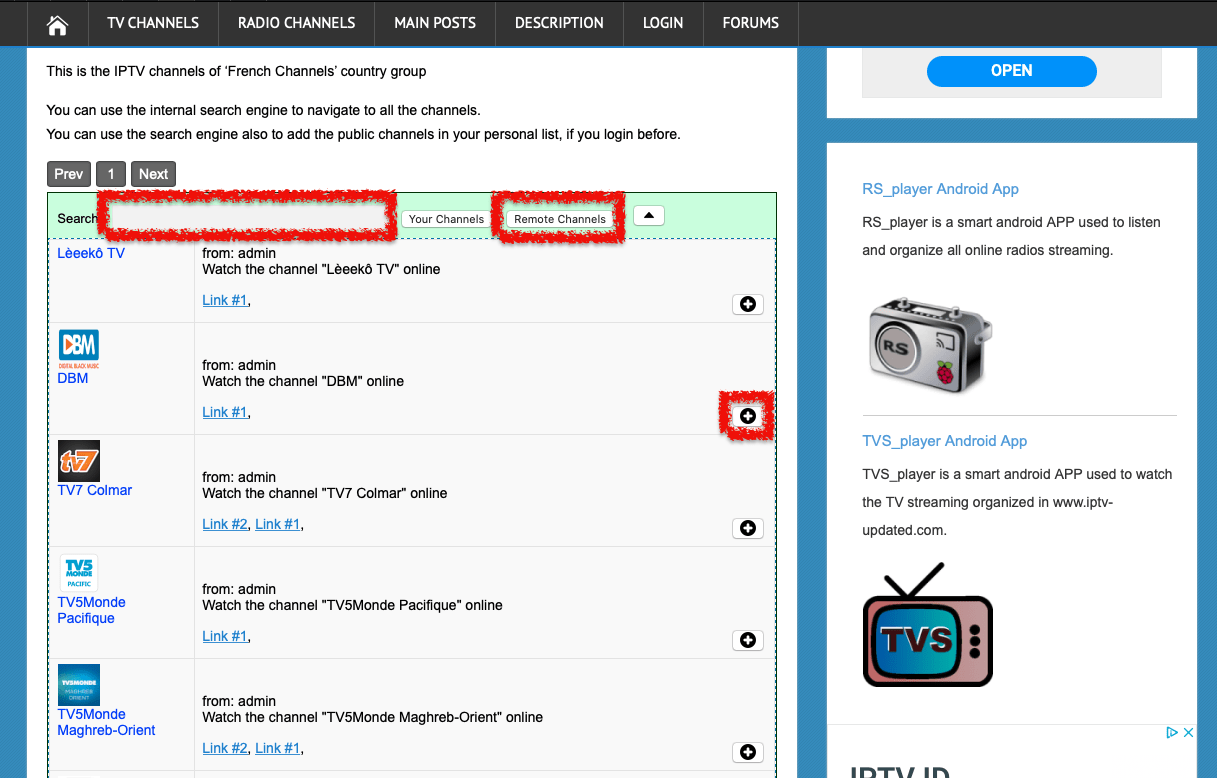Add TV5Monde Maghreb-Orient using its plus icon
Viewport: 1217px width, 778px height.
(747, 752)
